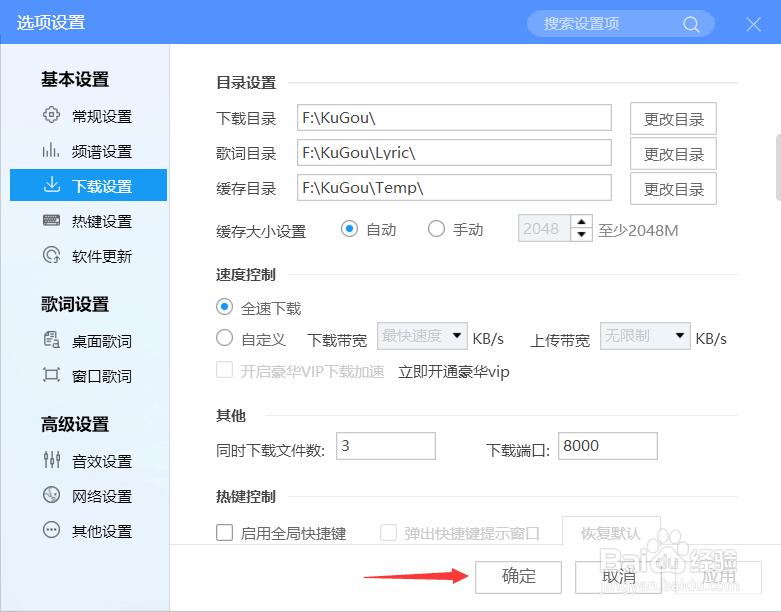Click 取消 button

coord(618,577)
